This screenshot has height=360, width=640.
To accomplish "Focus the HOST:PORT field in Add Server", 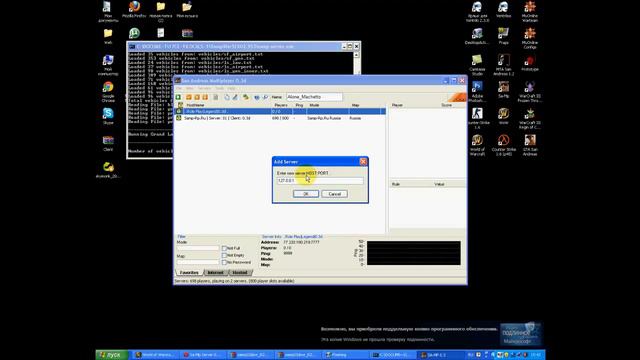I will 320,180.
